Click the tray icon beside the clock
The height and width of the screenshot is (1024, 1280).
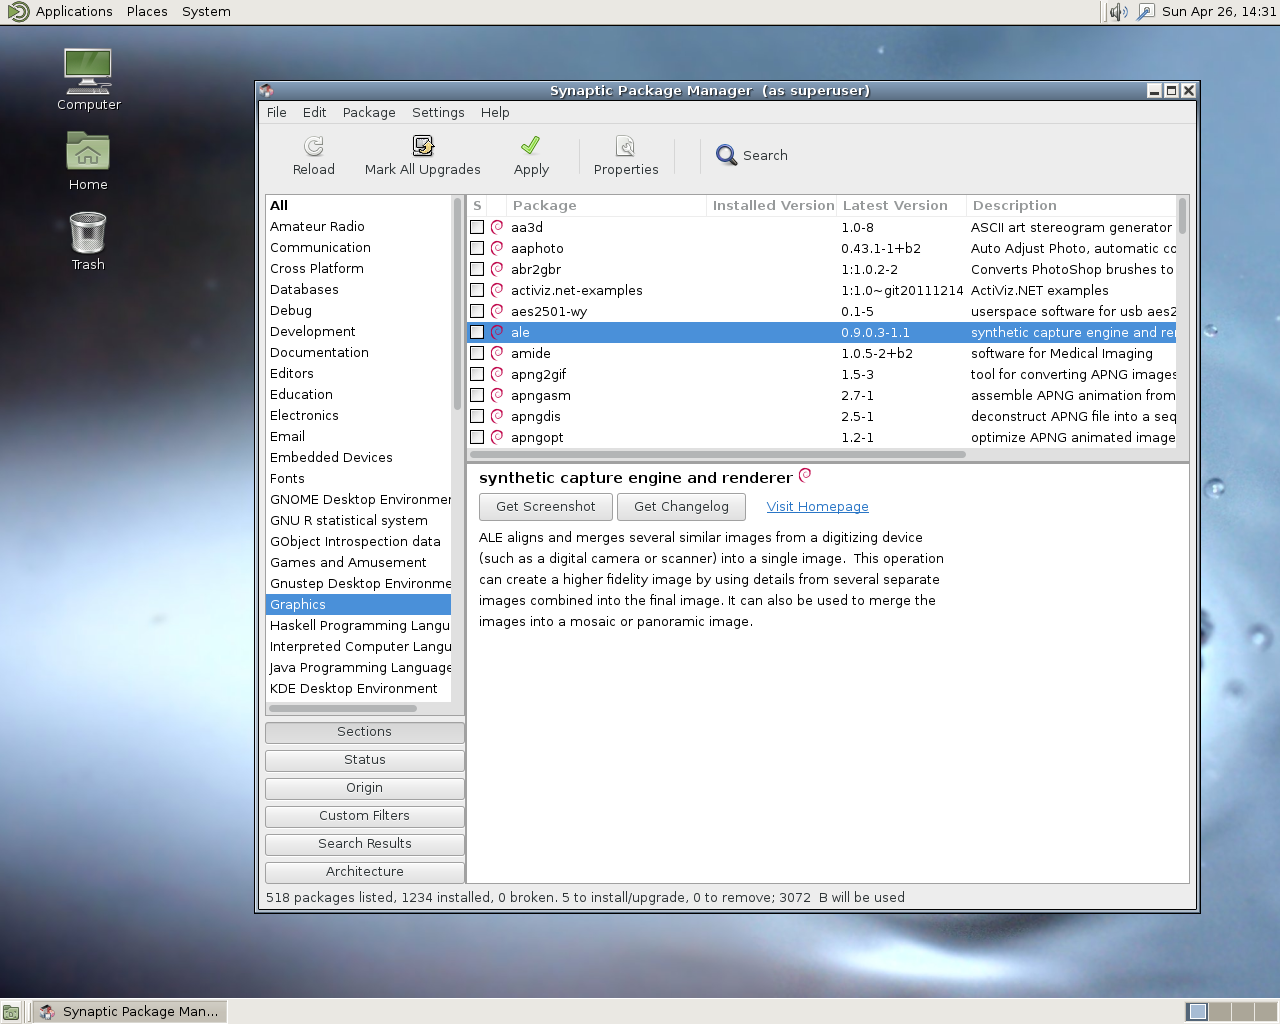1146,12
